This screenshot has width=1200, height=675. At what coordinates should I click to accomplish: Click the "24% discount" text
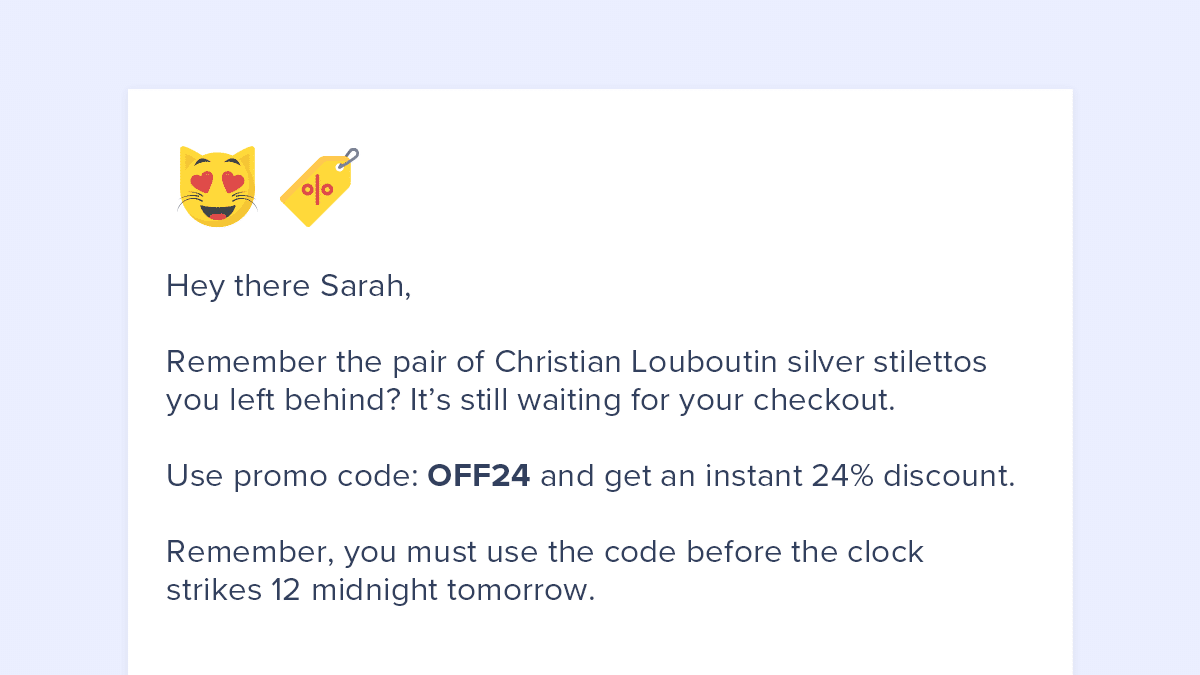coord(912,476)
